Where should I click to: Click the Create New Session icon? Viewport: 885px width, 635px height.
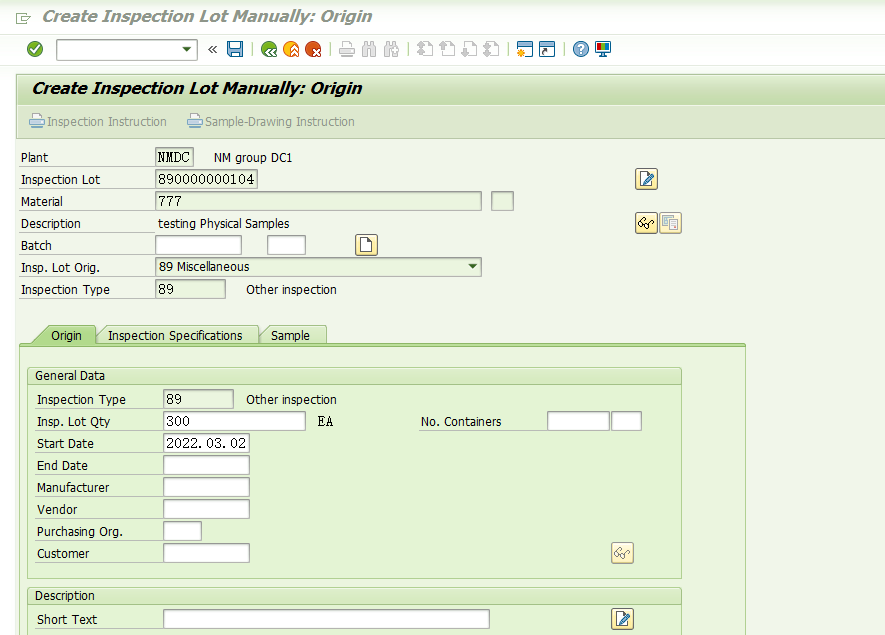point(525,50)
